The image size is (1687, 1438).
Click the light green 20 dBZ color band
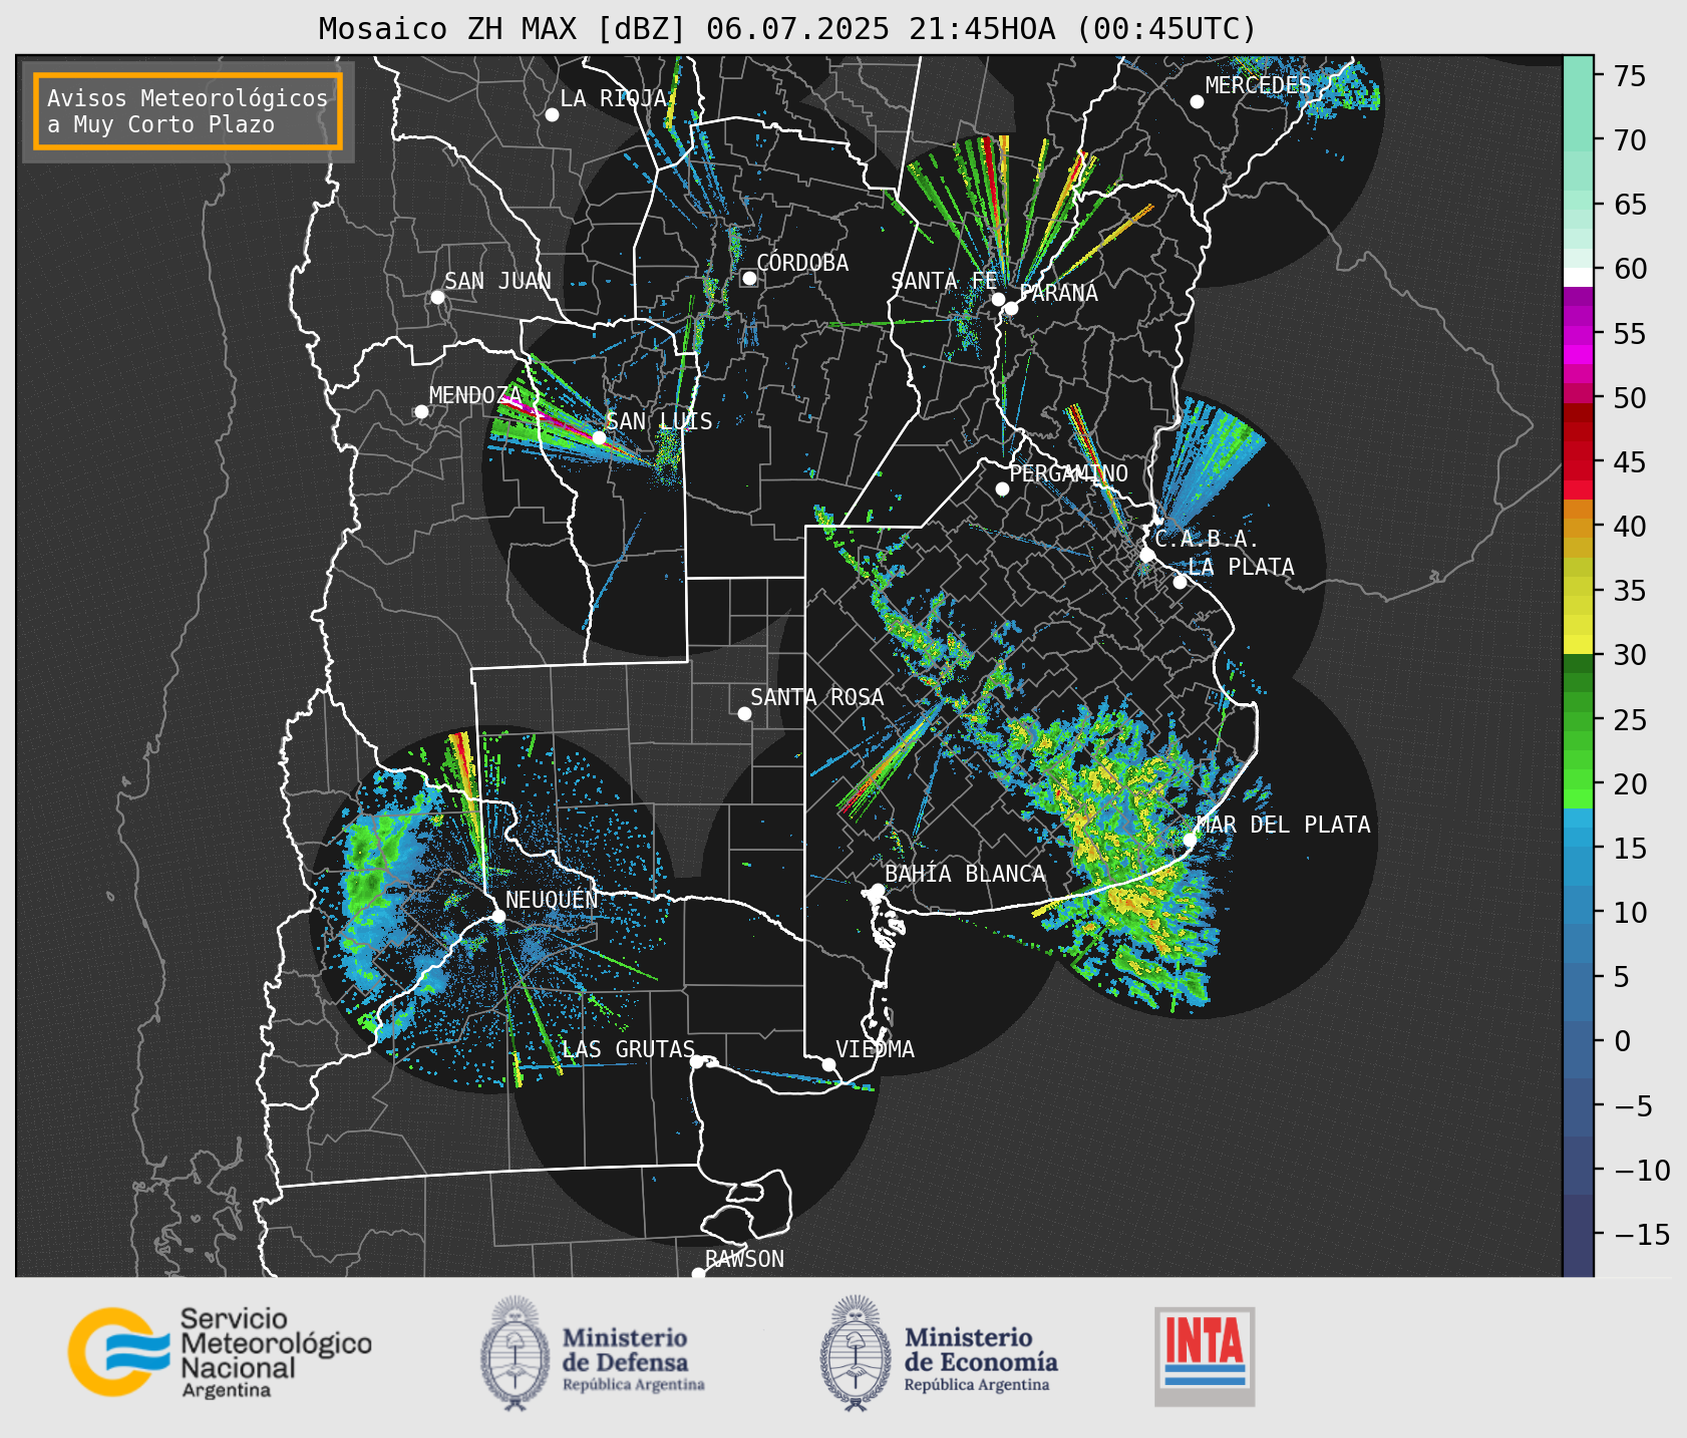click(1578, 780)
